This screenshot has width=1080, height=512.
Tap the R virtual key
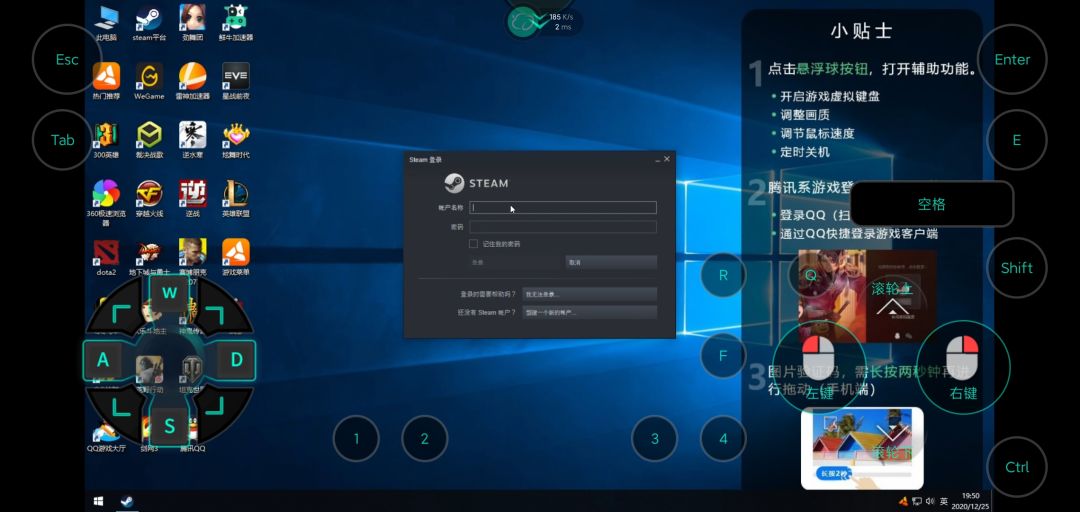click(723, 275)
